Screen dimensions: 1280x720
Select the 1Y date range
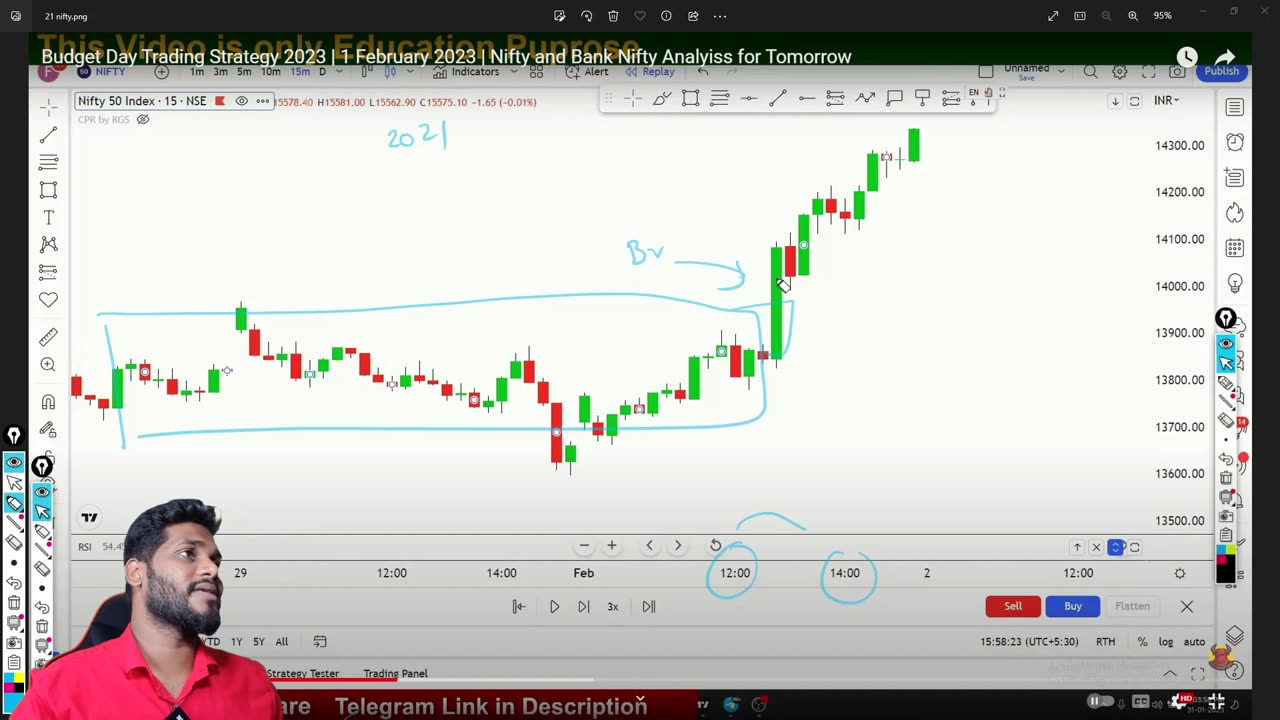point(236,641)
